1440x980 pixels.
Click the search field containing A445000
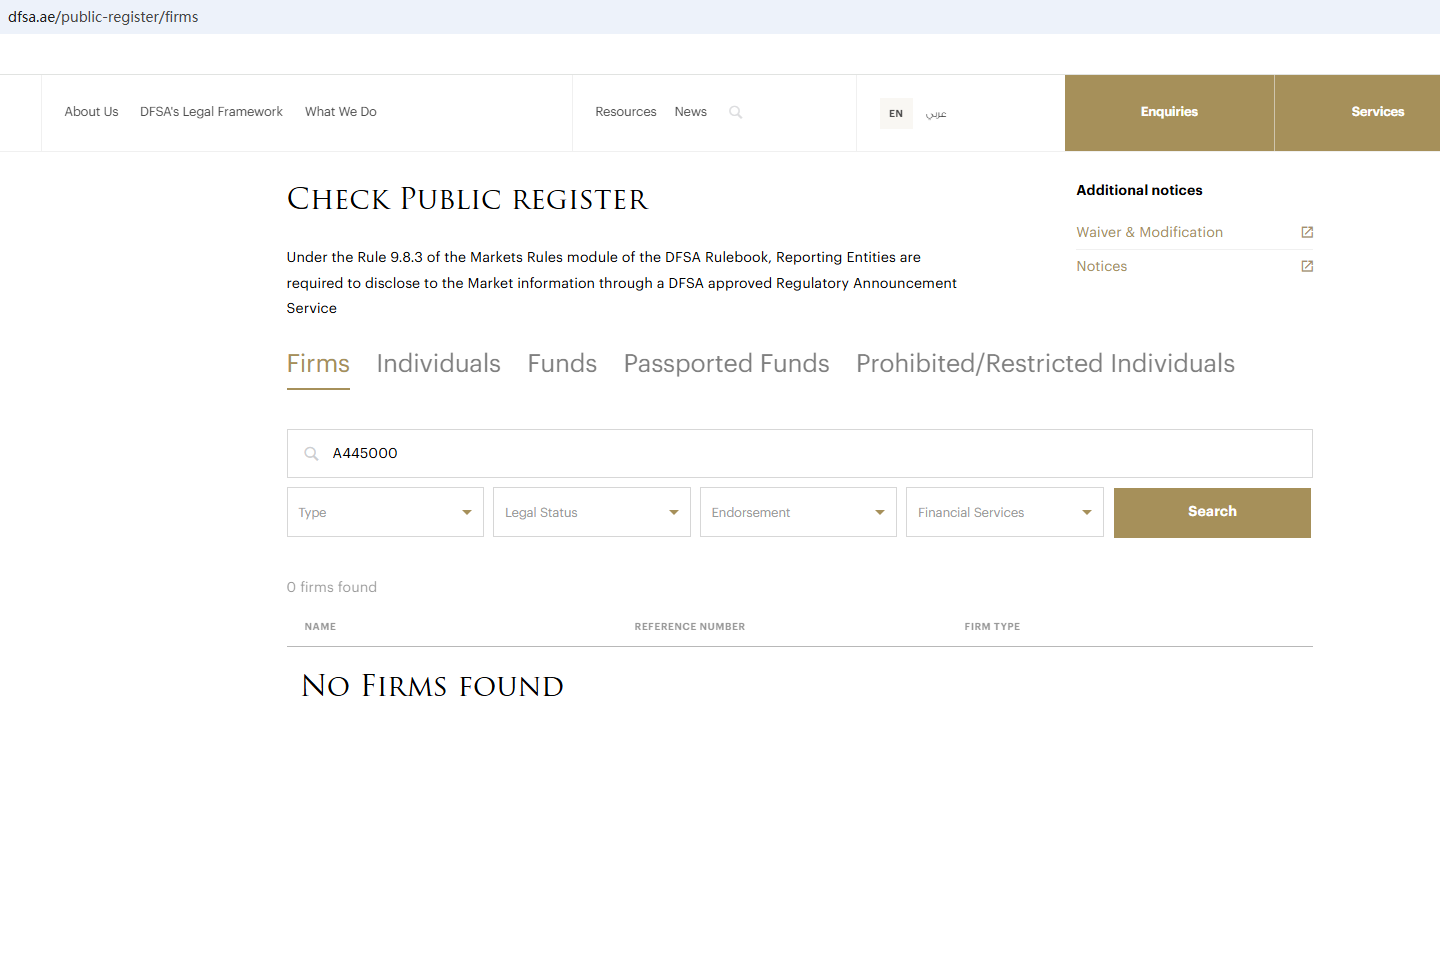(800, 454)
